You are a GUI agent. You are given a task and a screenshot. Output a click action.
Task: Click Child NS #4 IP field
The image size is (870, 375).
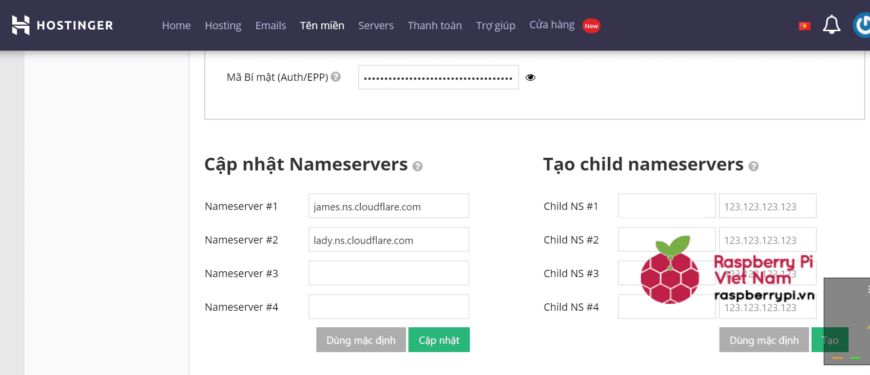click(768, 307)
